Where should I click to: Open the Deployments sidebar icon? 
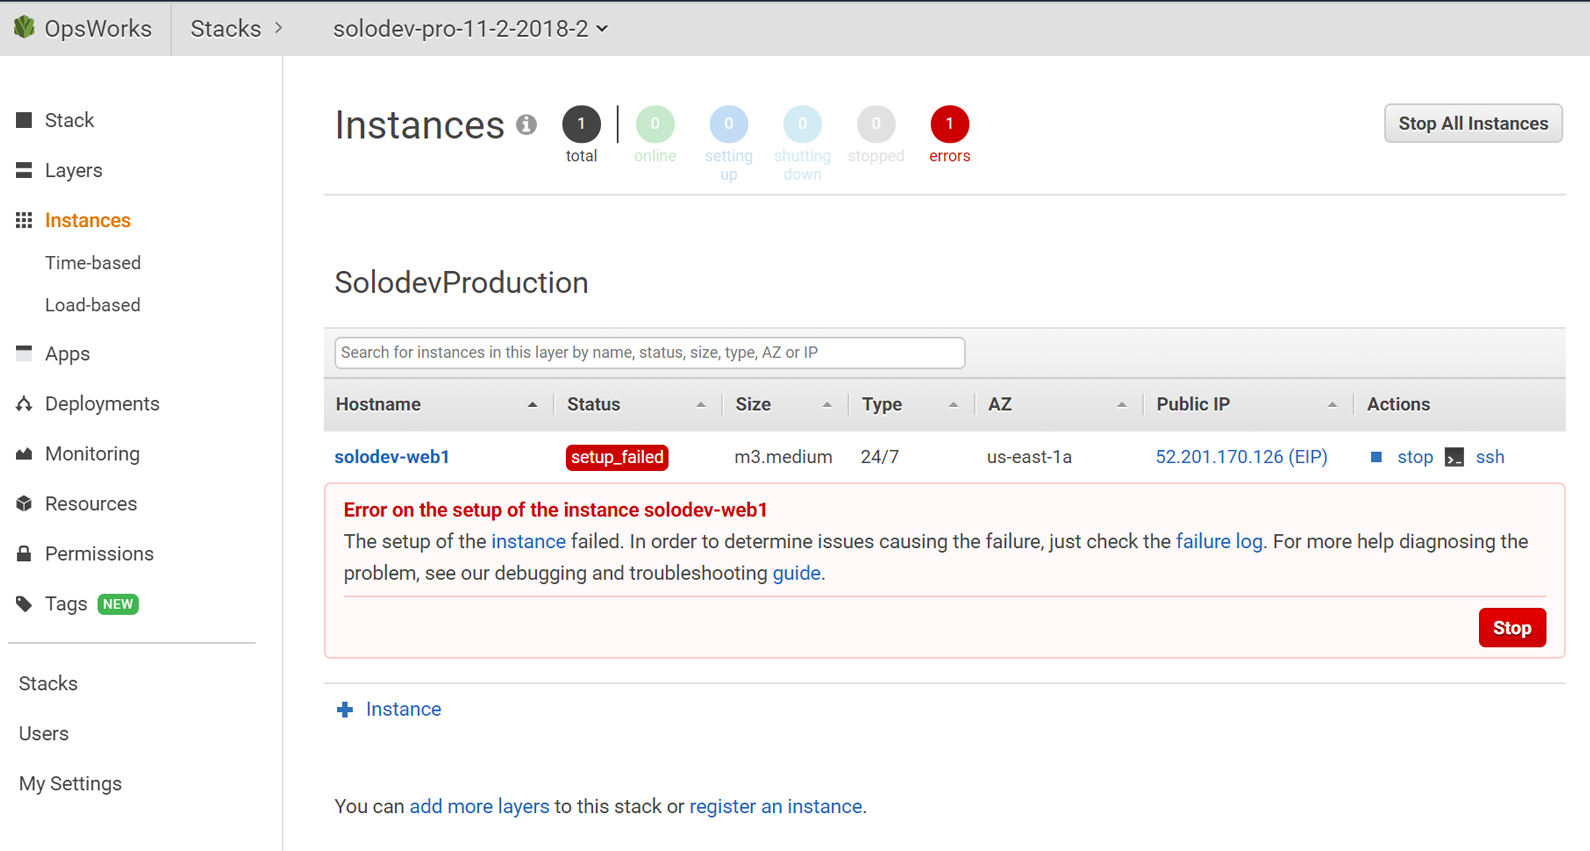24,404
